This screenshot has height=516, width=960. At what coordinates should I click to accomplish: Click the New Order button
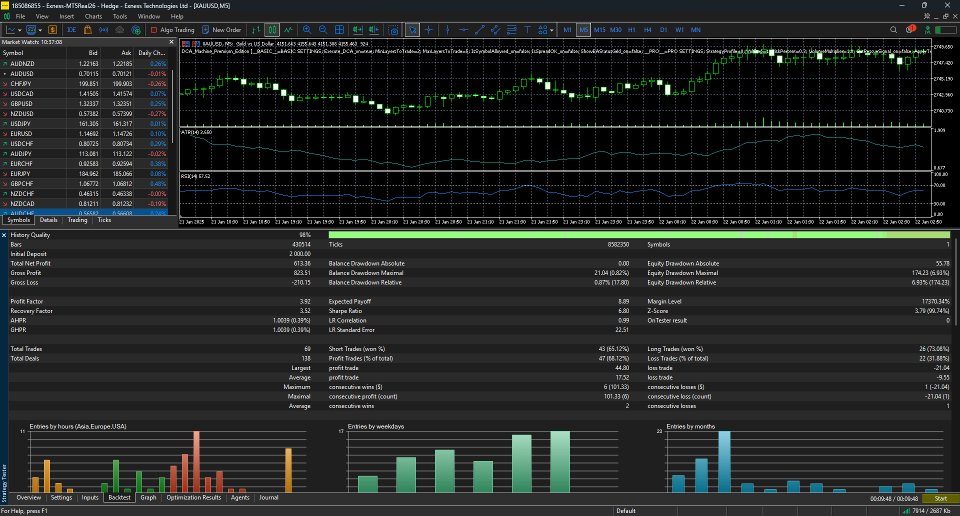pyautogui.click(x=221, y=29)
